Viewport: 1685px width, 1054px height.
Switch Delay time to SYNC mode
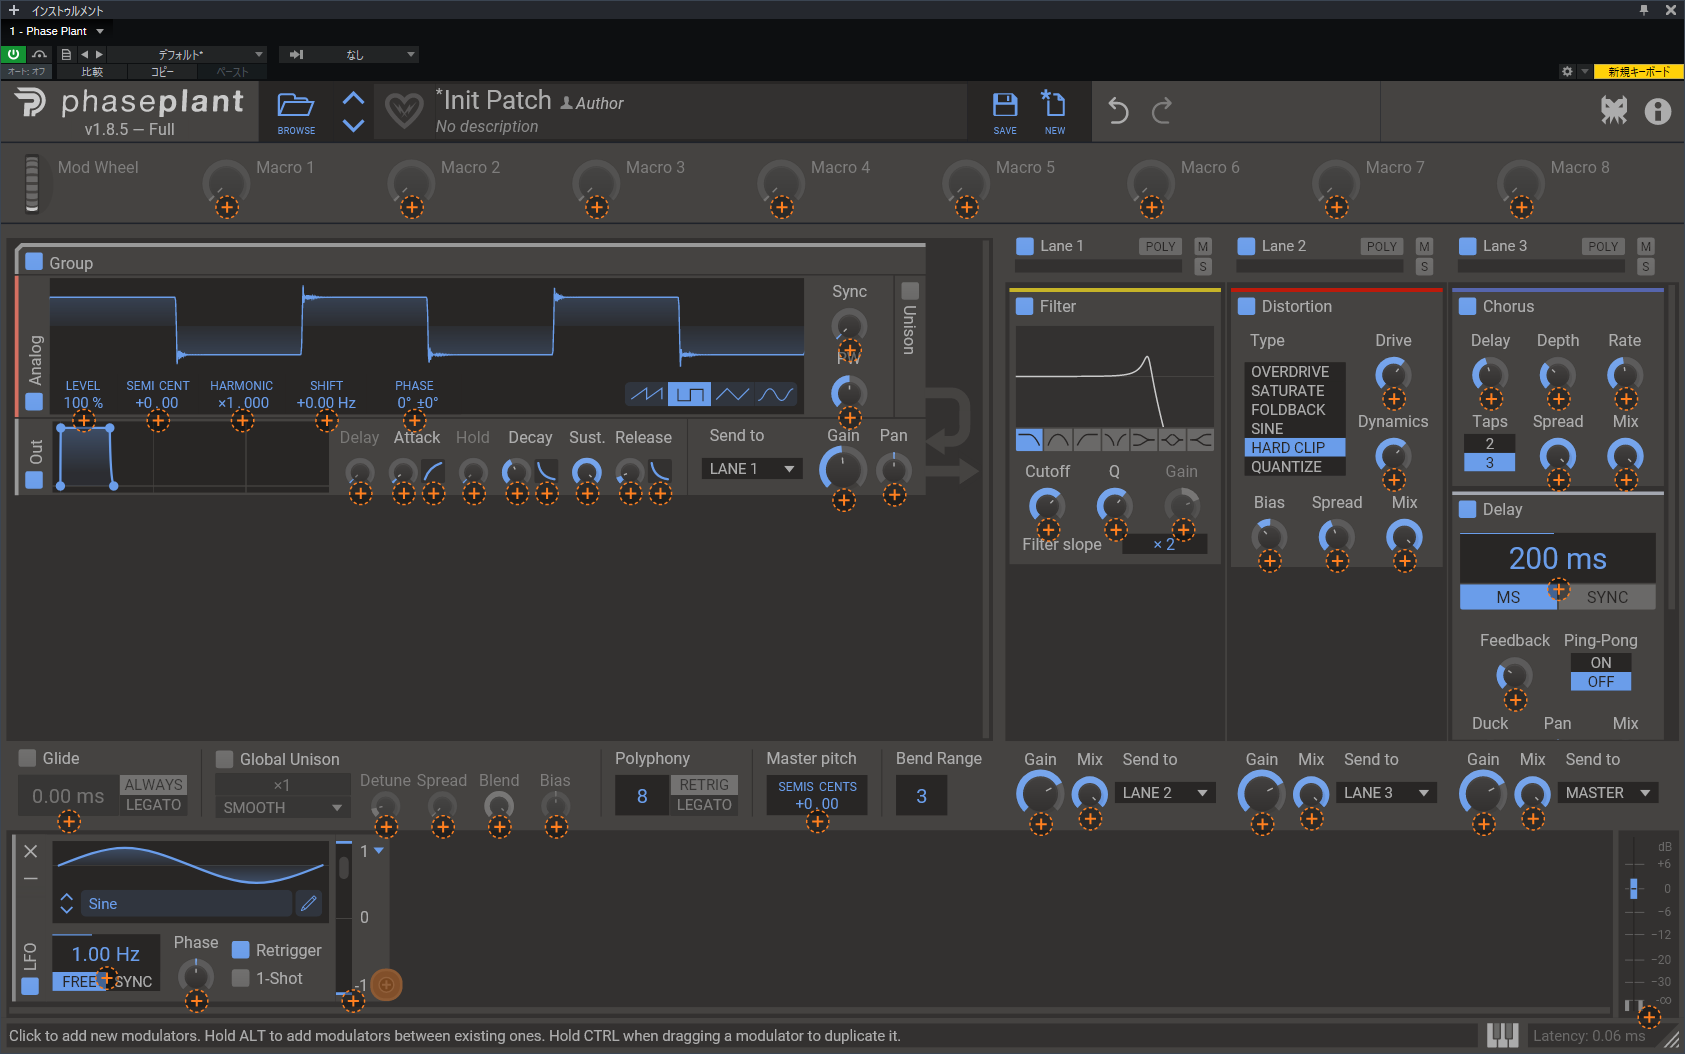coord(1607,597)
